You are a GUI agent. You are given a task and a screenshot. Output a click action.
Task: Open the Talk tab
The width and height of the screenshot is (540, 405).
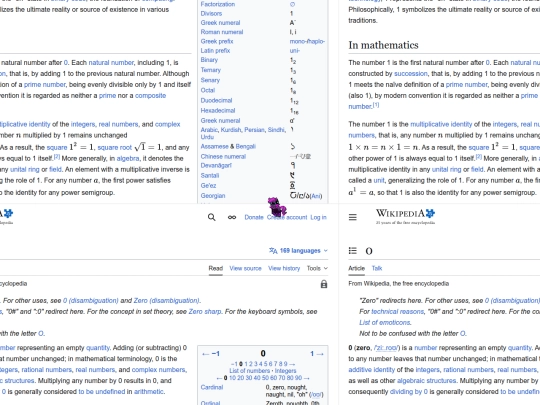click(377, 268)
